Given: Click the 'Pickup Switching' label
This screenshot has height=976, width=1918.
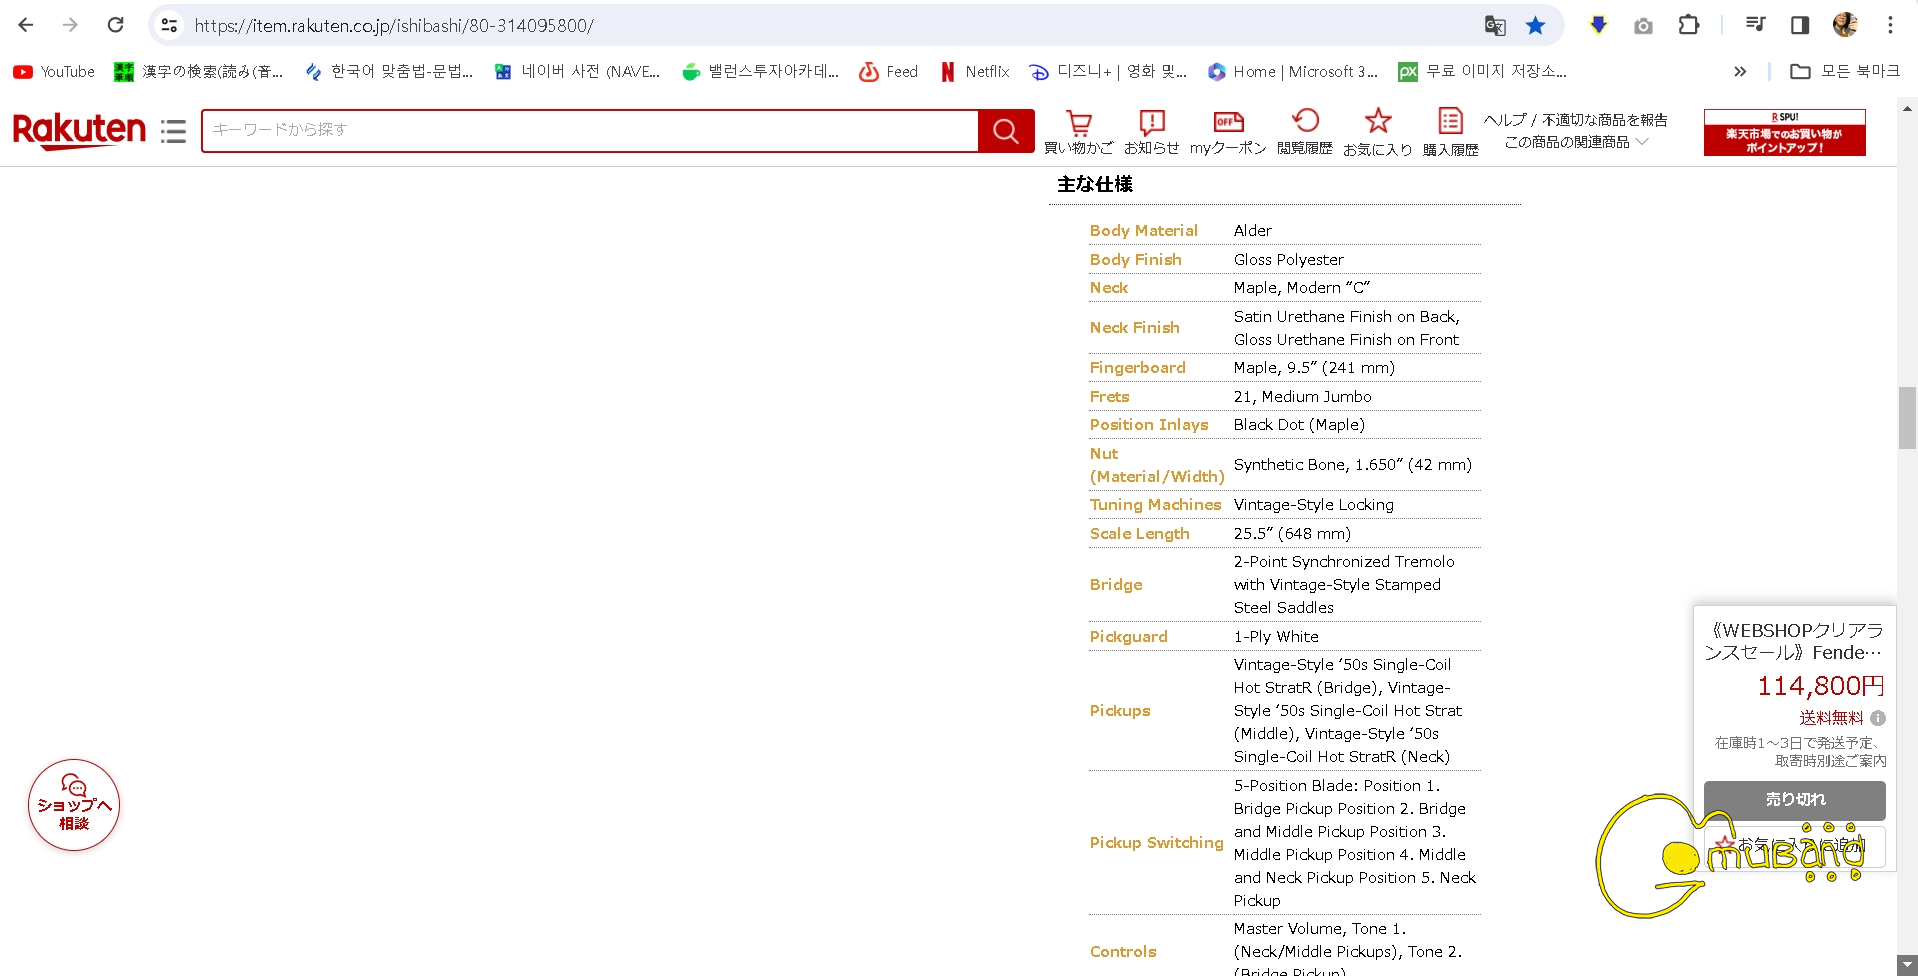Looking at the screenshot, I should click(x=1156, y=843).
